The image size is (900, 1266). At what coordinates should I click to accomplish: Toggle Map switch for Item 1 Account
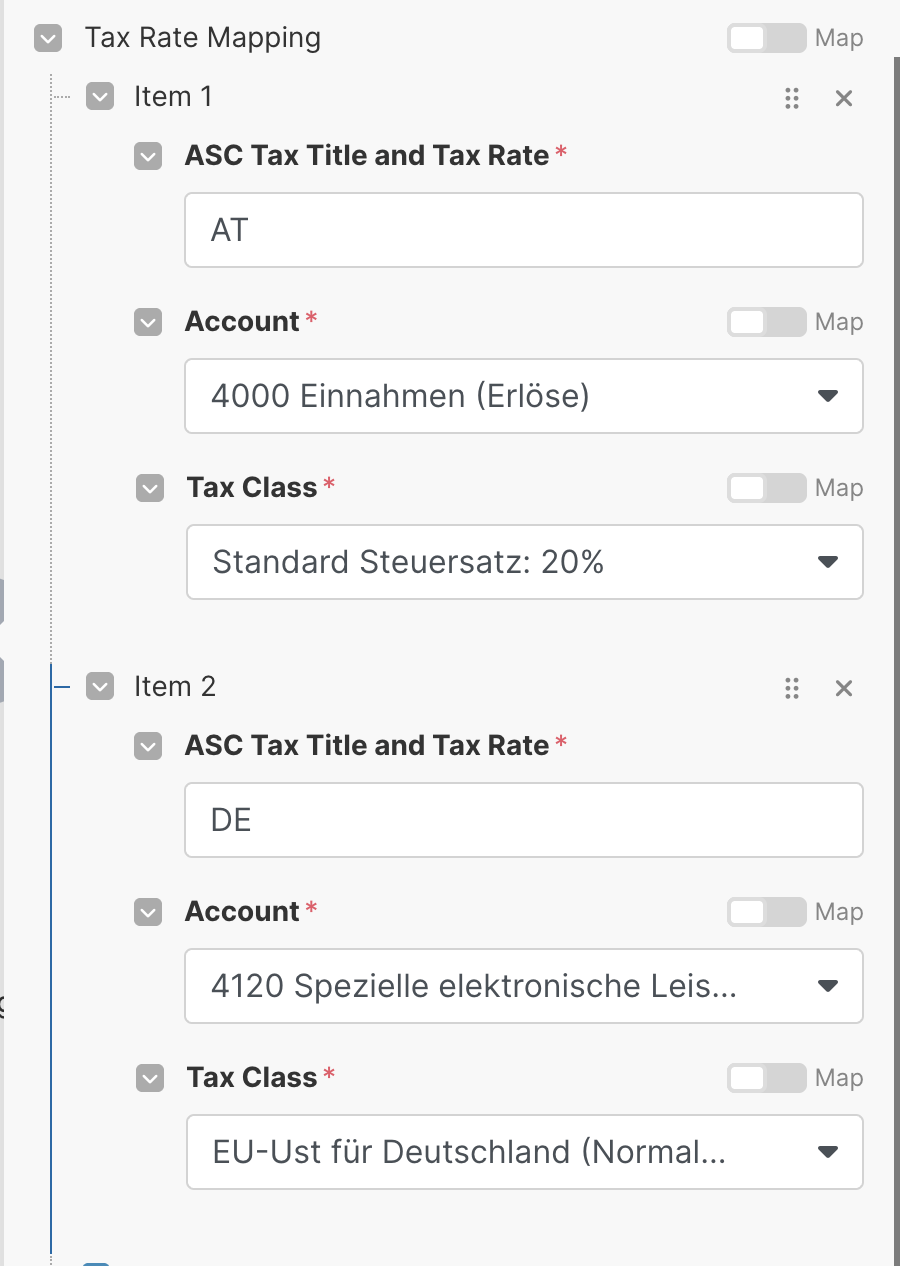(x=766, y=322)
